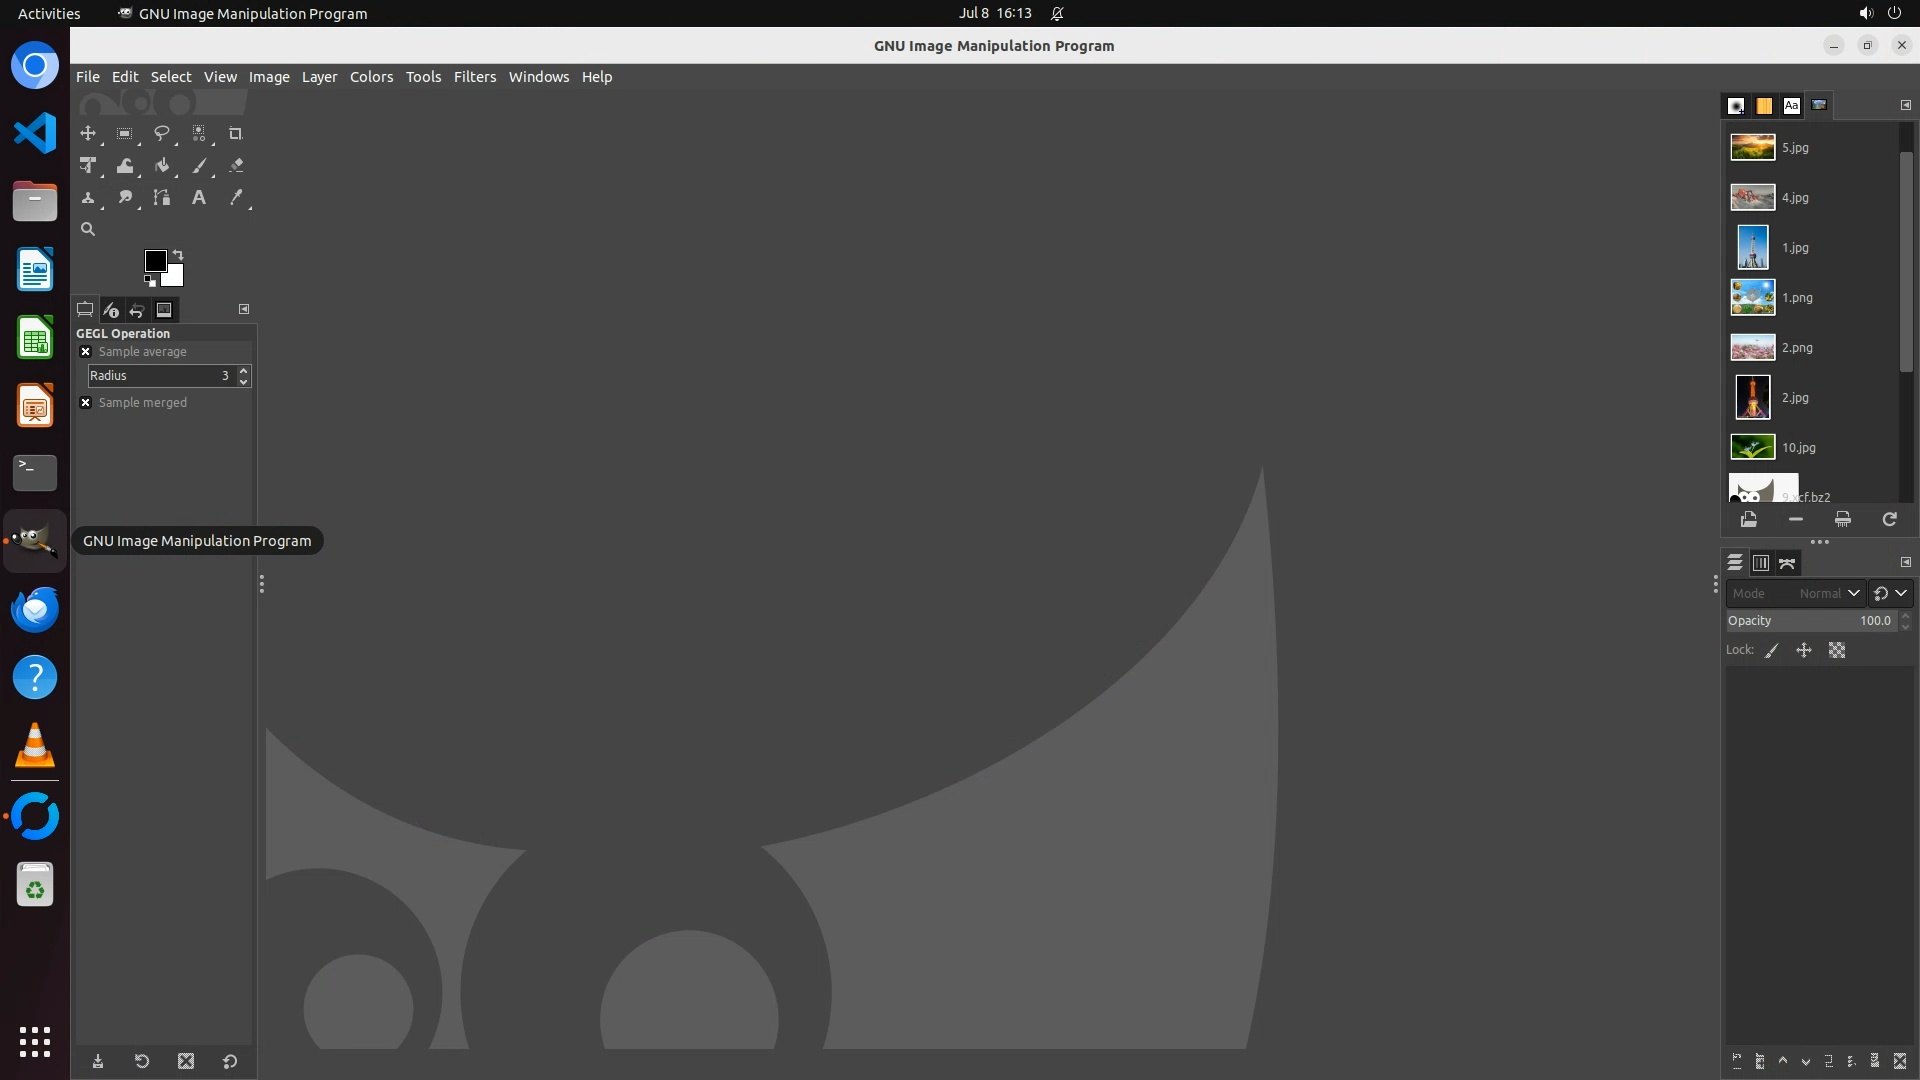Open the Filters menu
The height and width of the screenshot is (1080, 1920).
(474, 77)
